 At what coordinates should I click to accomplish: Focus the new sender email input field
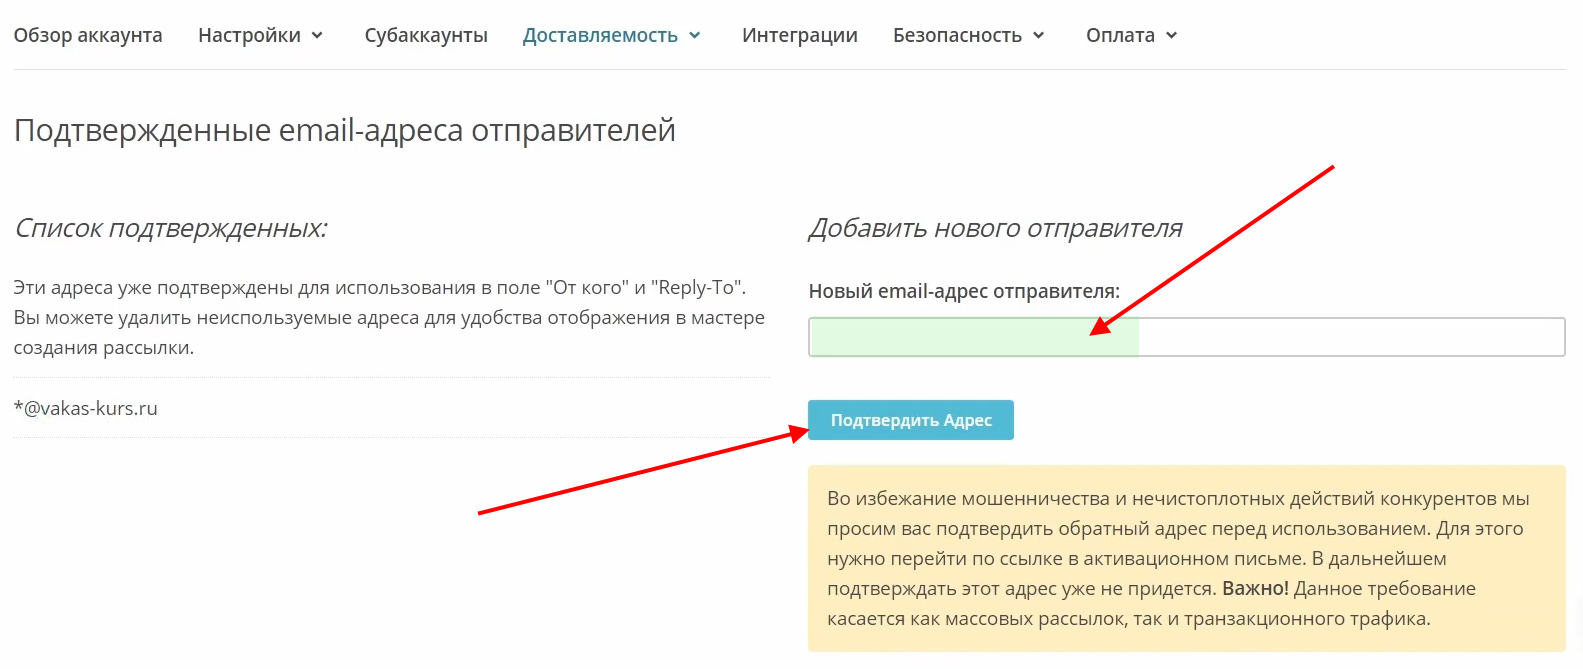click(x=1186, y=337)
